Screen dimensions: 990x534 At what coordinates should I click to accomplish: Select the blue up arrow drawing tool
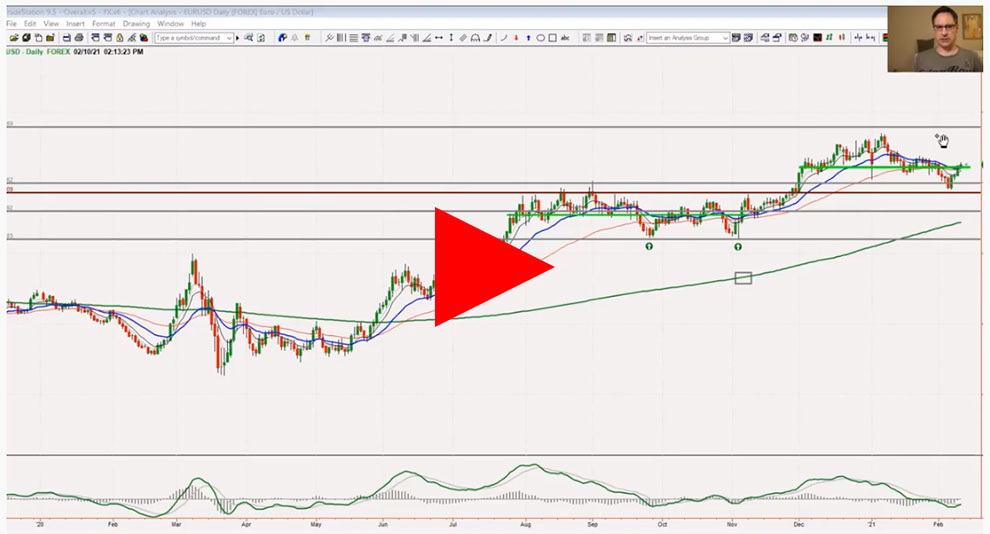528,38
